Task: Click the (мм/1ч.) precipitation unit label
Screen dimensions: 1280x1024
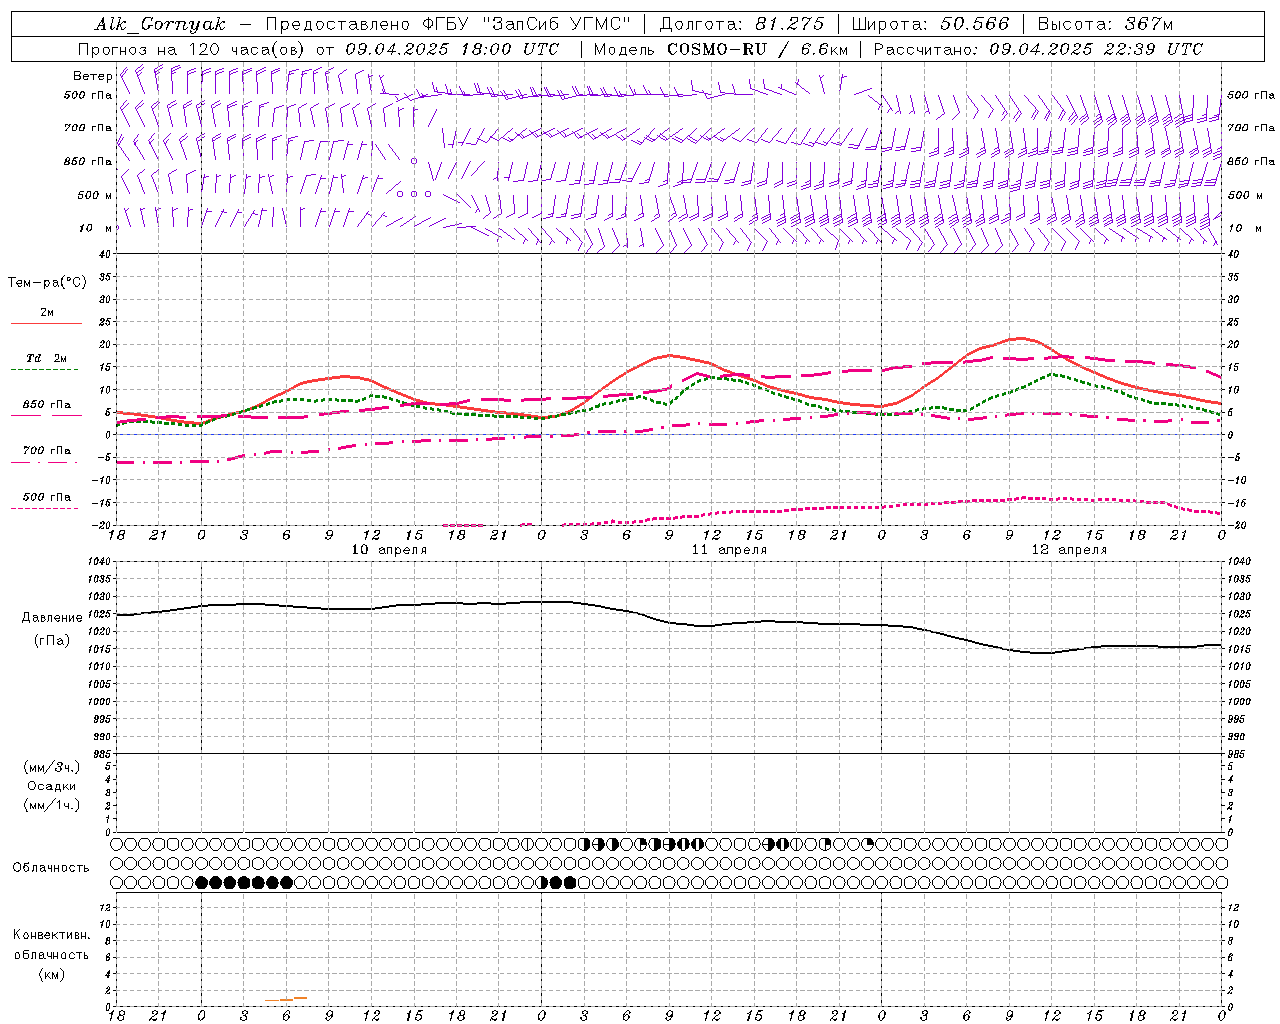Action: coord(51,805)
